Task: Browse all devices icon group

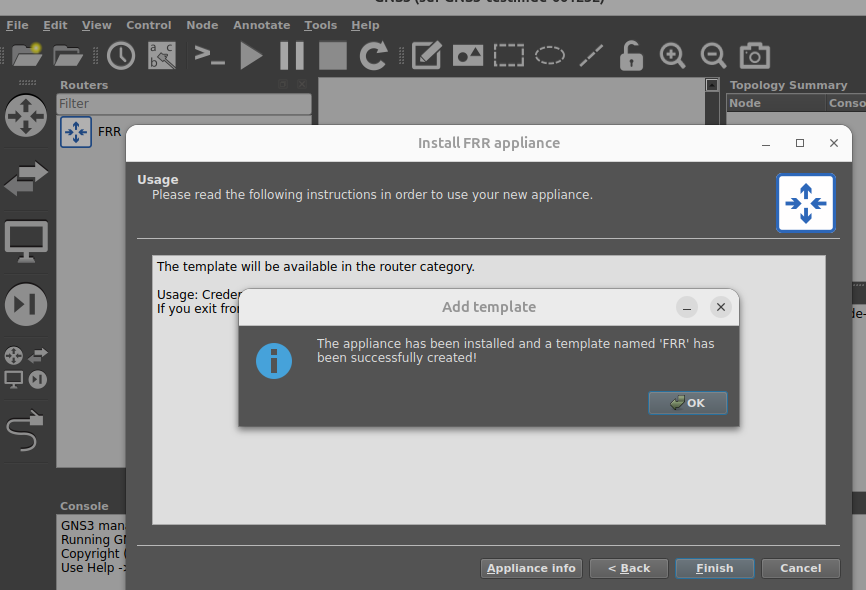Action: tap(26, 367)
